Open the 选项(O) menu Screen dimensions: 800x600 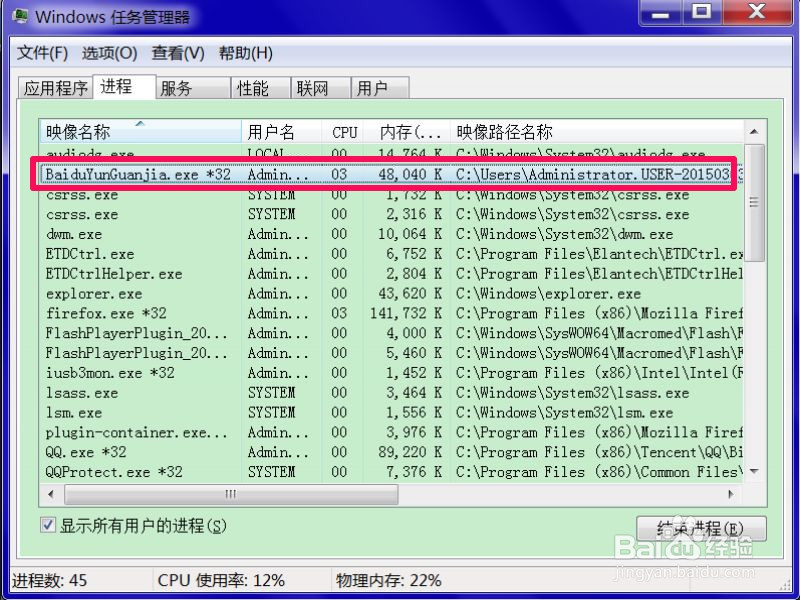[x=109, y=53]
